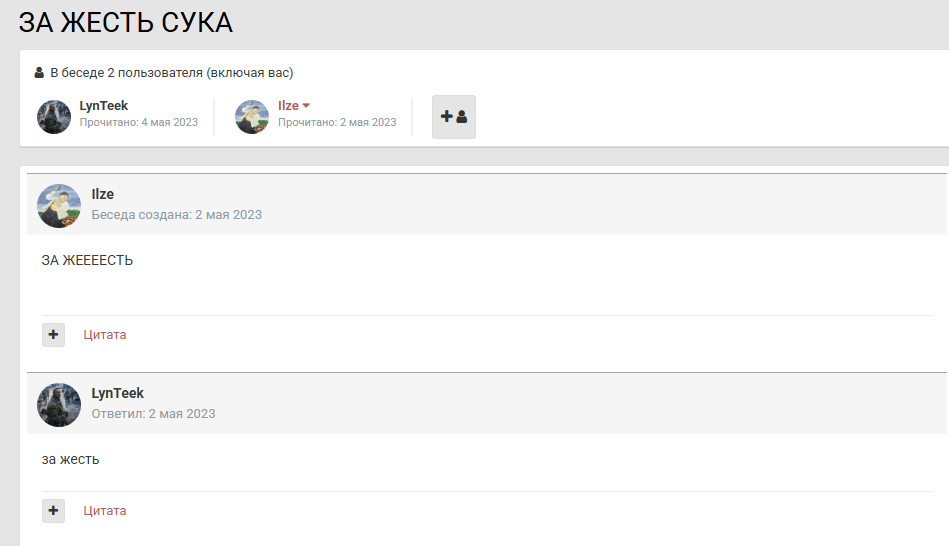Click LynTeek's avatar in the reply post

click(59, 405)
